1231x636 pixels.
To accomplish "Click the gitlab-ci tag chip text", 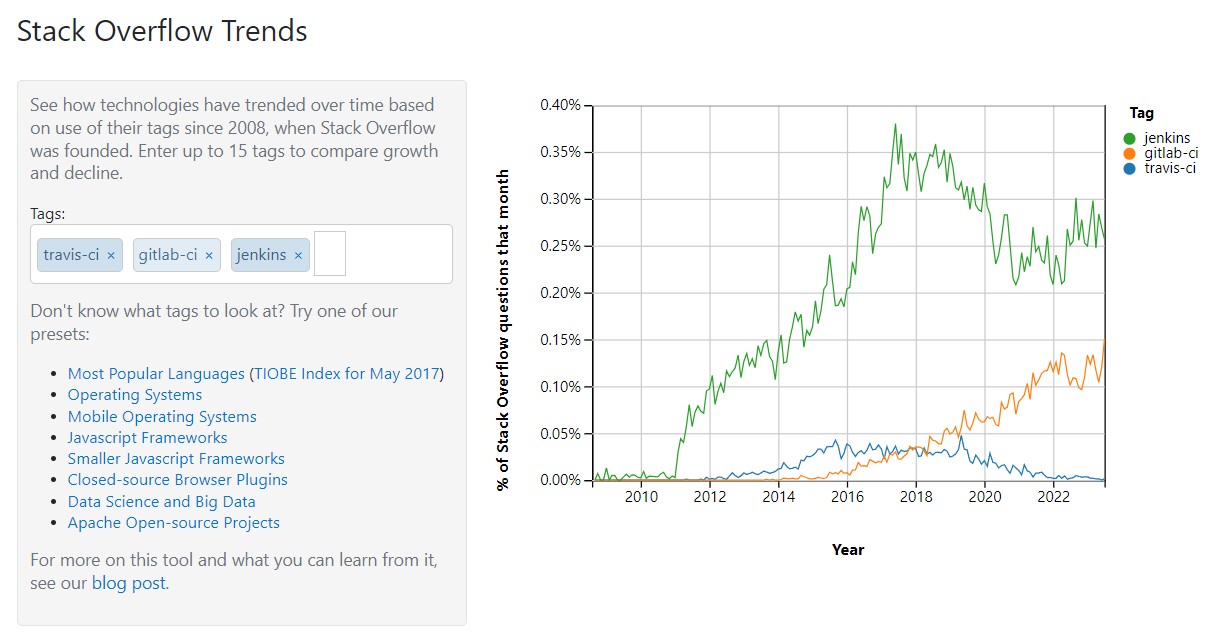I will click(168, 255).
